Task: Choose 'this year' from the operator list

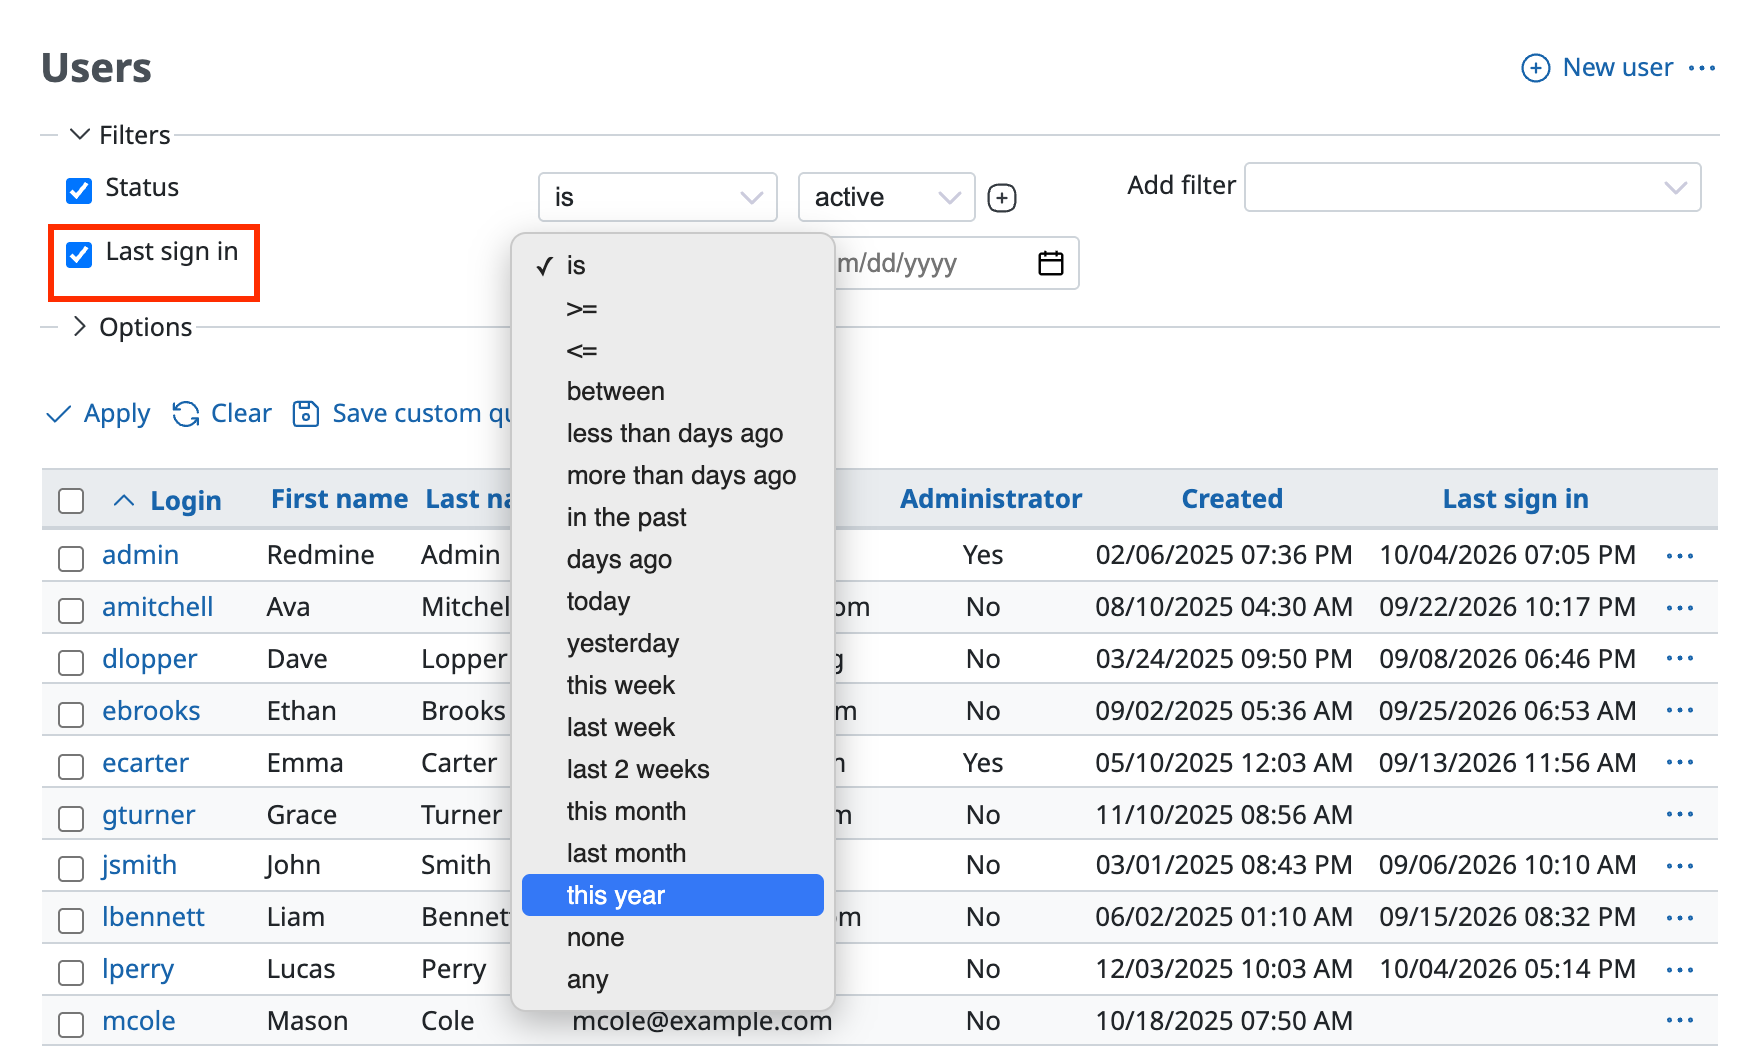Action: click(x=673, y=895)
